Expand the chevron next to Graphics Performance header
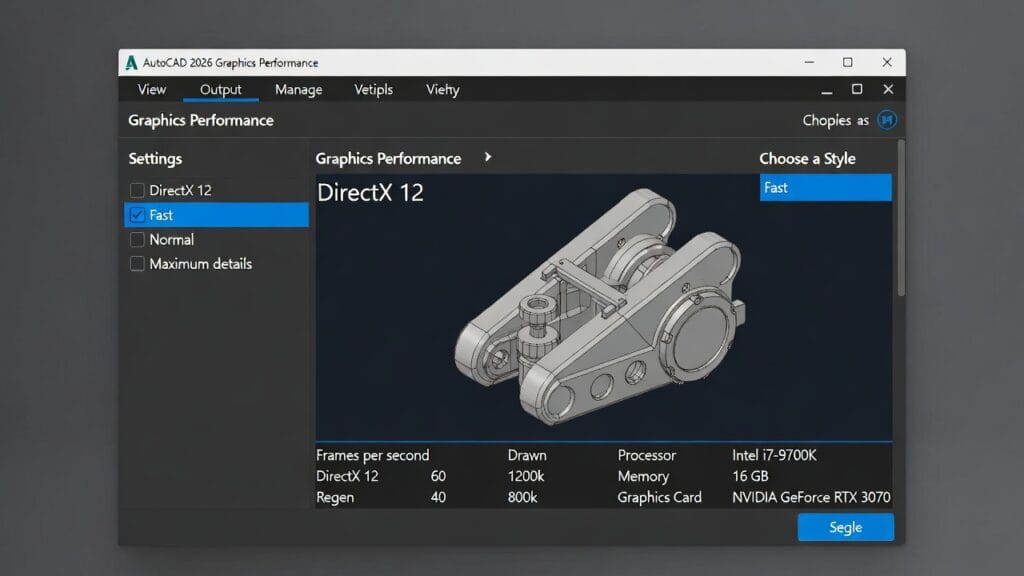The image size is (1024, 576). click(x=488, y=158)
